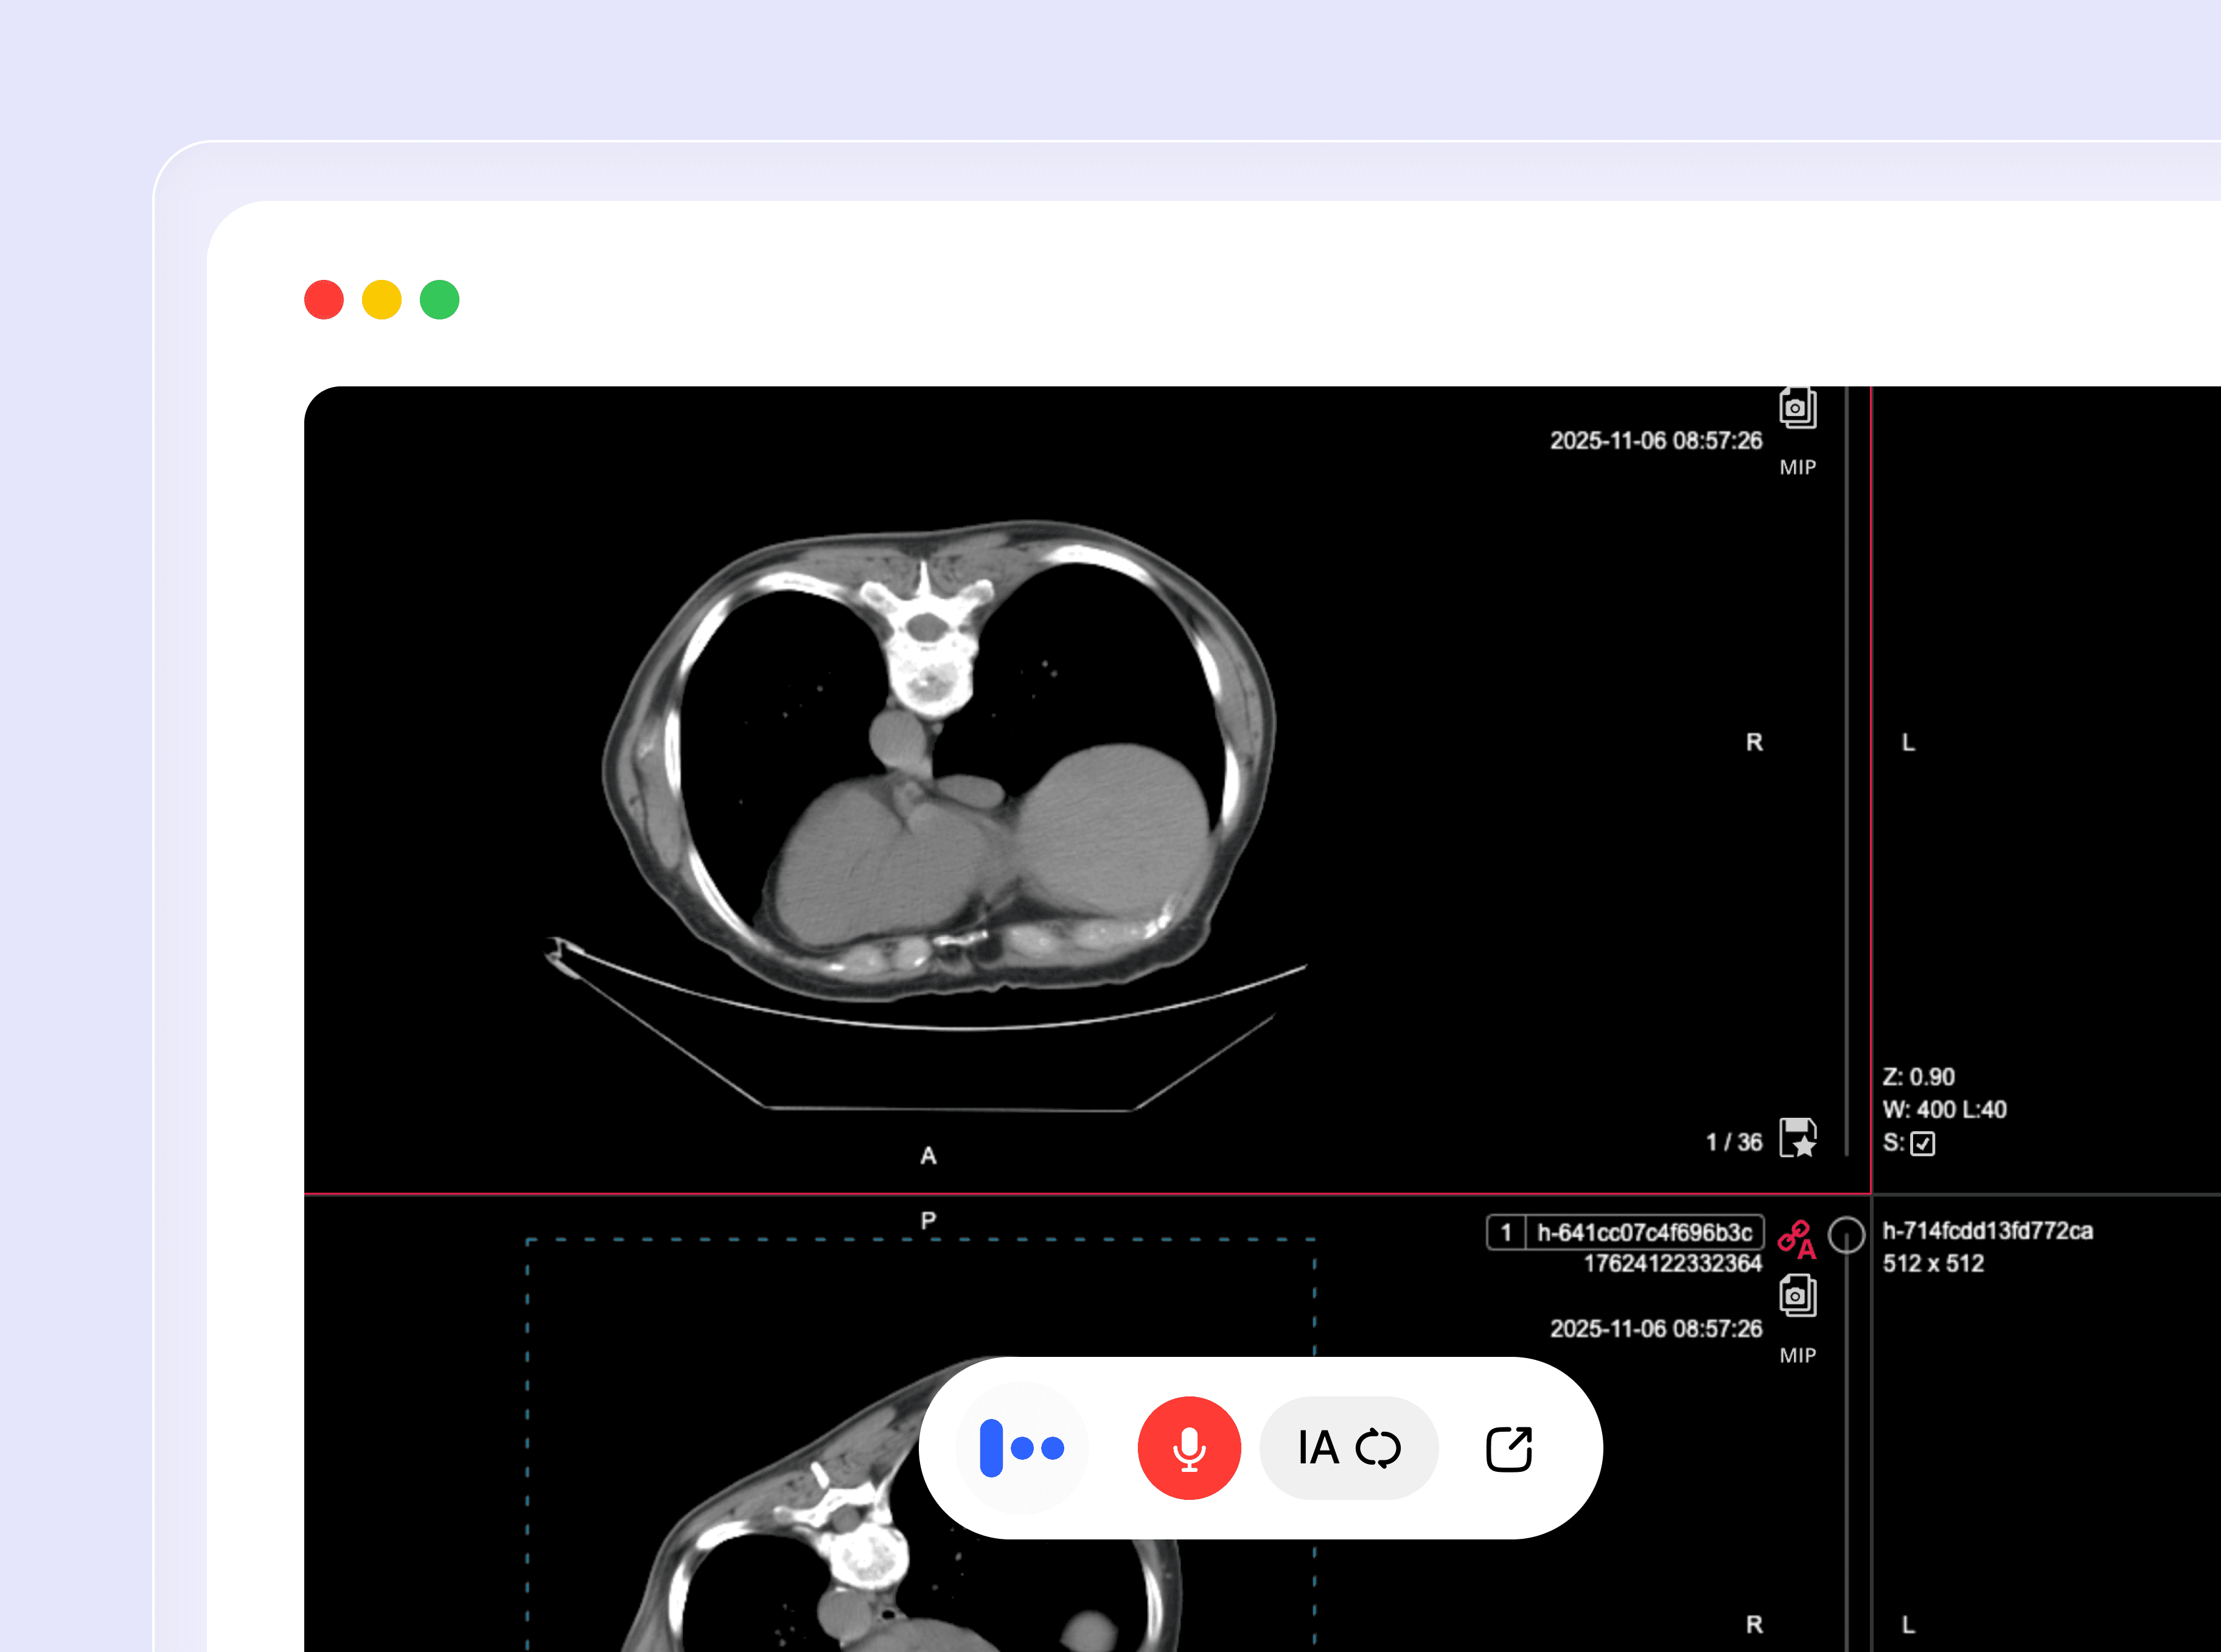The image size is (2221, 1652).
Task: Toggle MIP in the upper viewport
Action: (x=1797, y=467)
